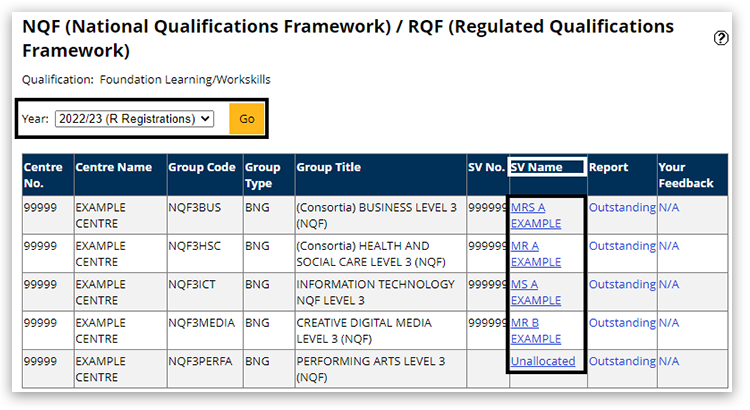
Task: View Outstanding report for Performing Arts Level 3
Action: 621,361
